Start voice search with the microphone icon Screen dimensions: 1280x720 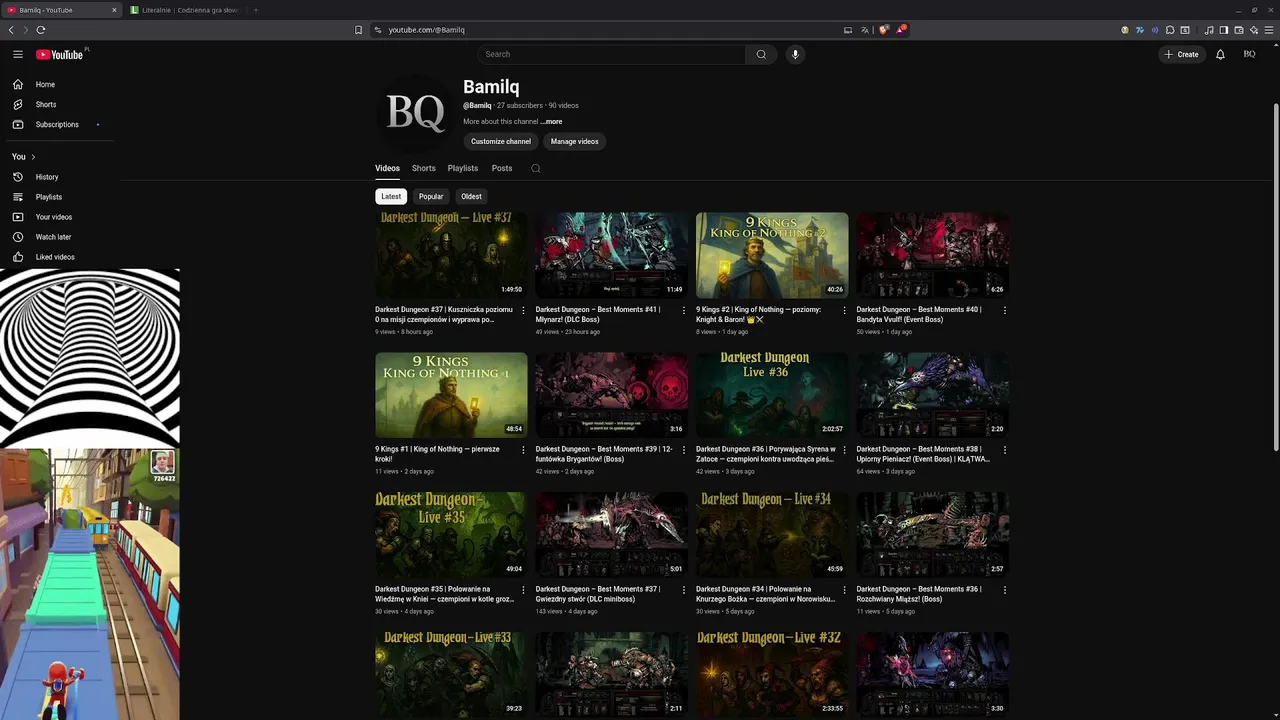point(795,54)
